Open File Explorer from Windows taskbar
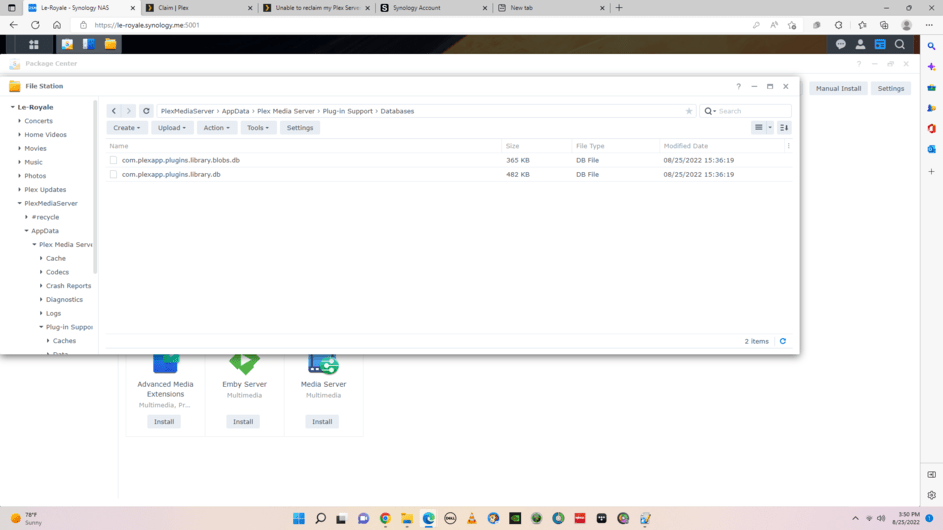Screen dimensions: 943x530 407,519
